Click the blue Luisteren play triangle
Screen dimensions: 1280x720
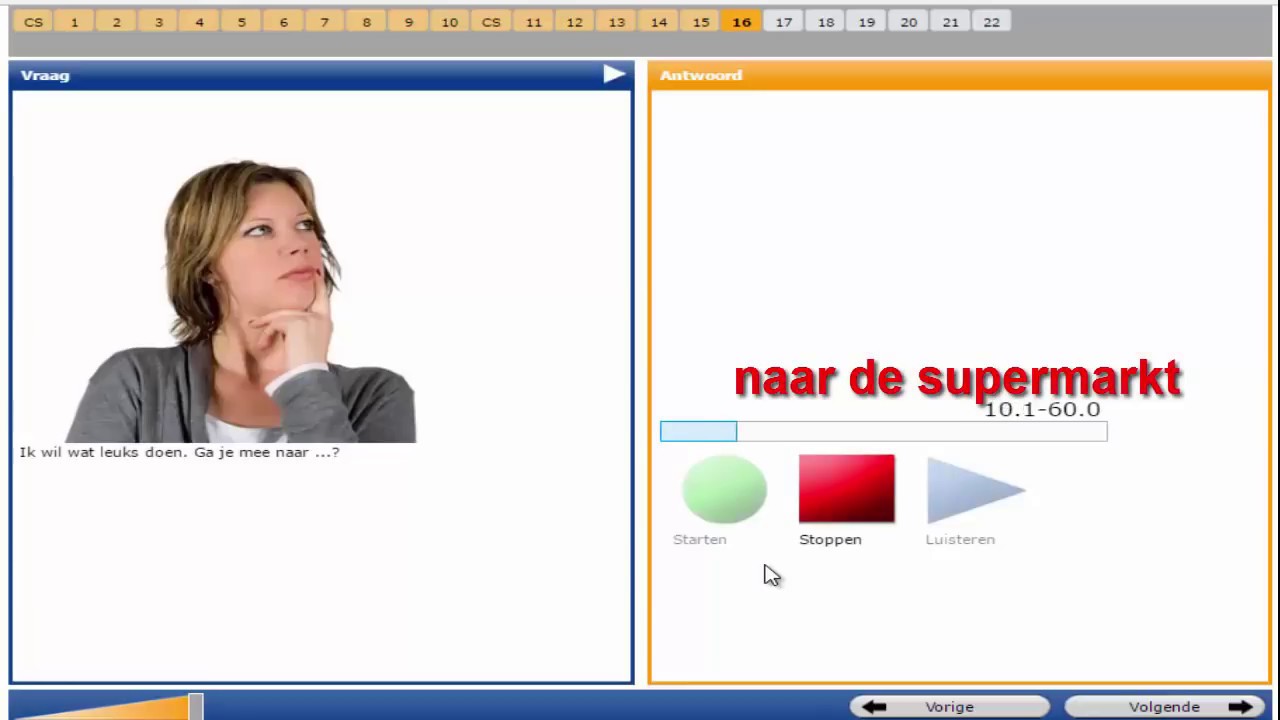[x=975, y=490]
